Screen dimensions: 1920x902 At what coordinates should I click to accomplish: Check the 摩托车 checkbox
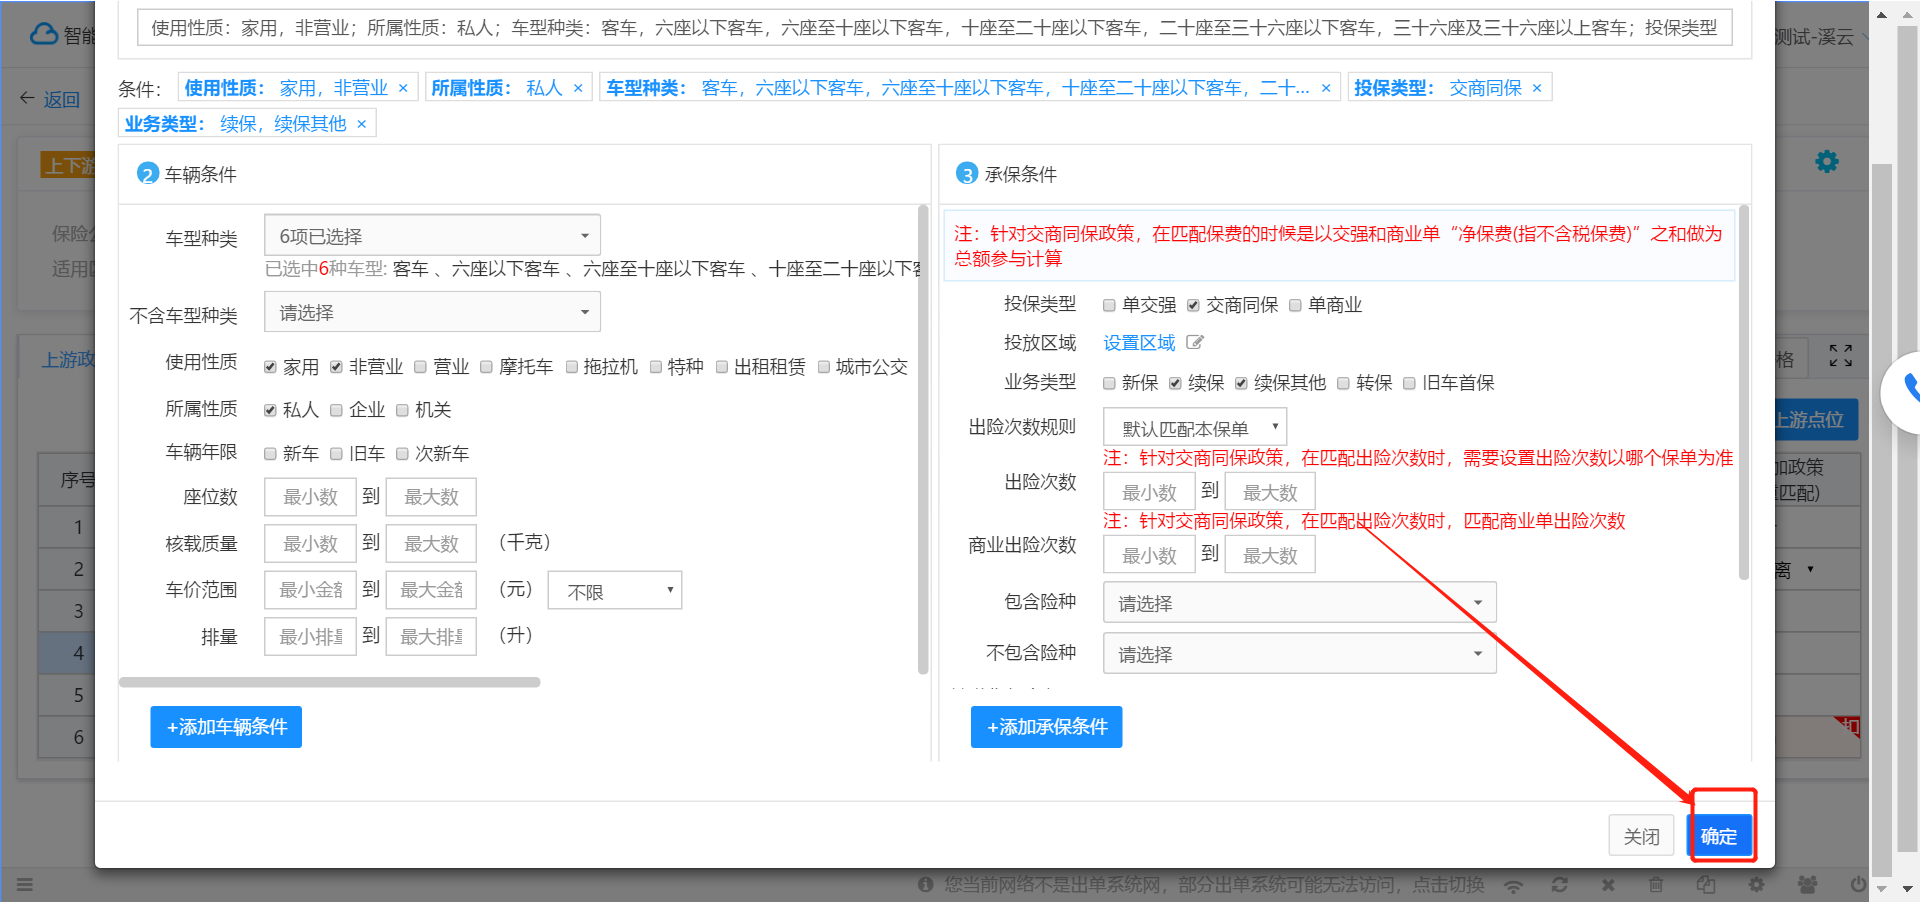[486, 367]
